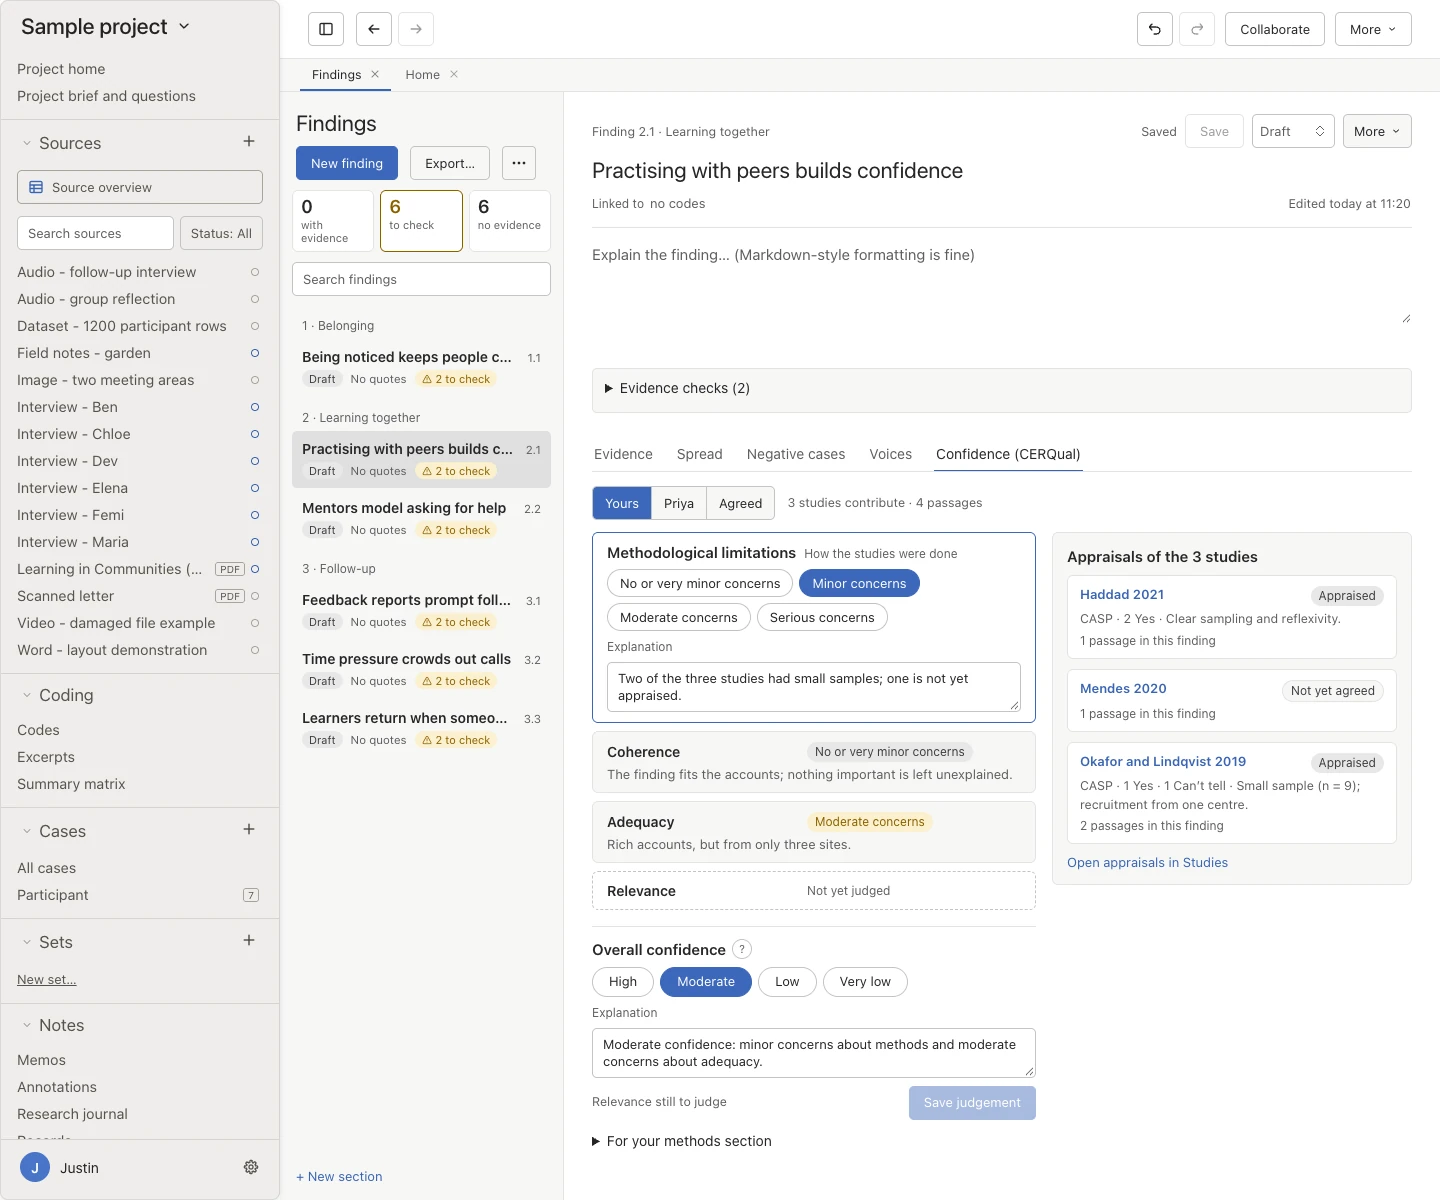This screenshot has height=1200, width=1440.
Task: Open the Sample project dropdown
Action: pos(105,27)
